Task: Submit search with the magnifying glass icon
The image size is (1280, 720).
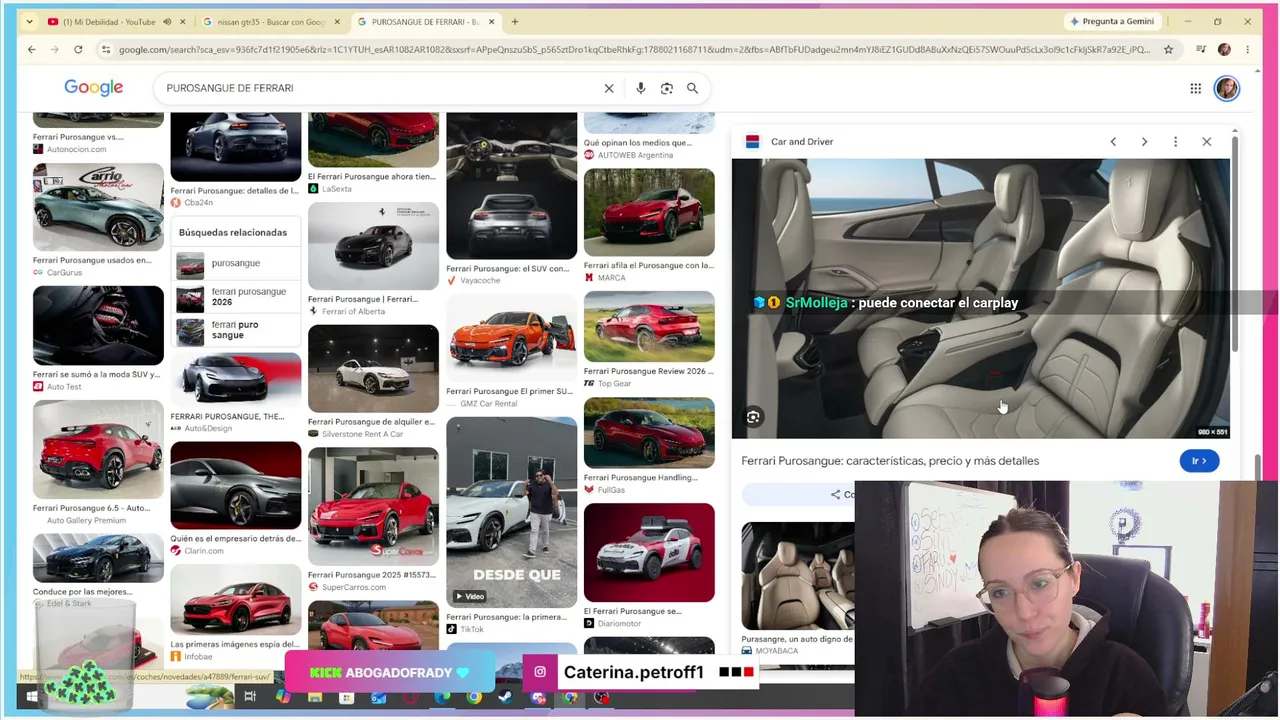Action: 692,88
